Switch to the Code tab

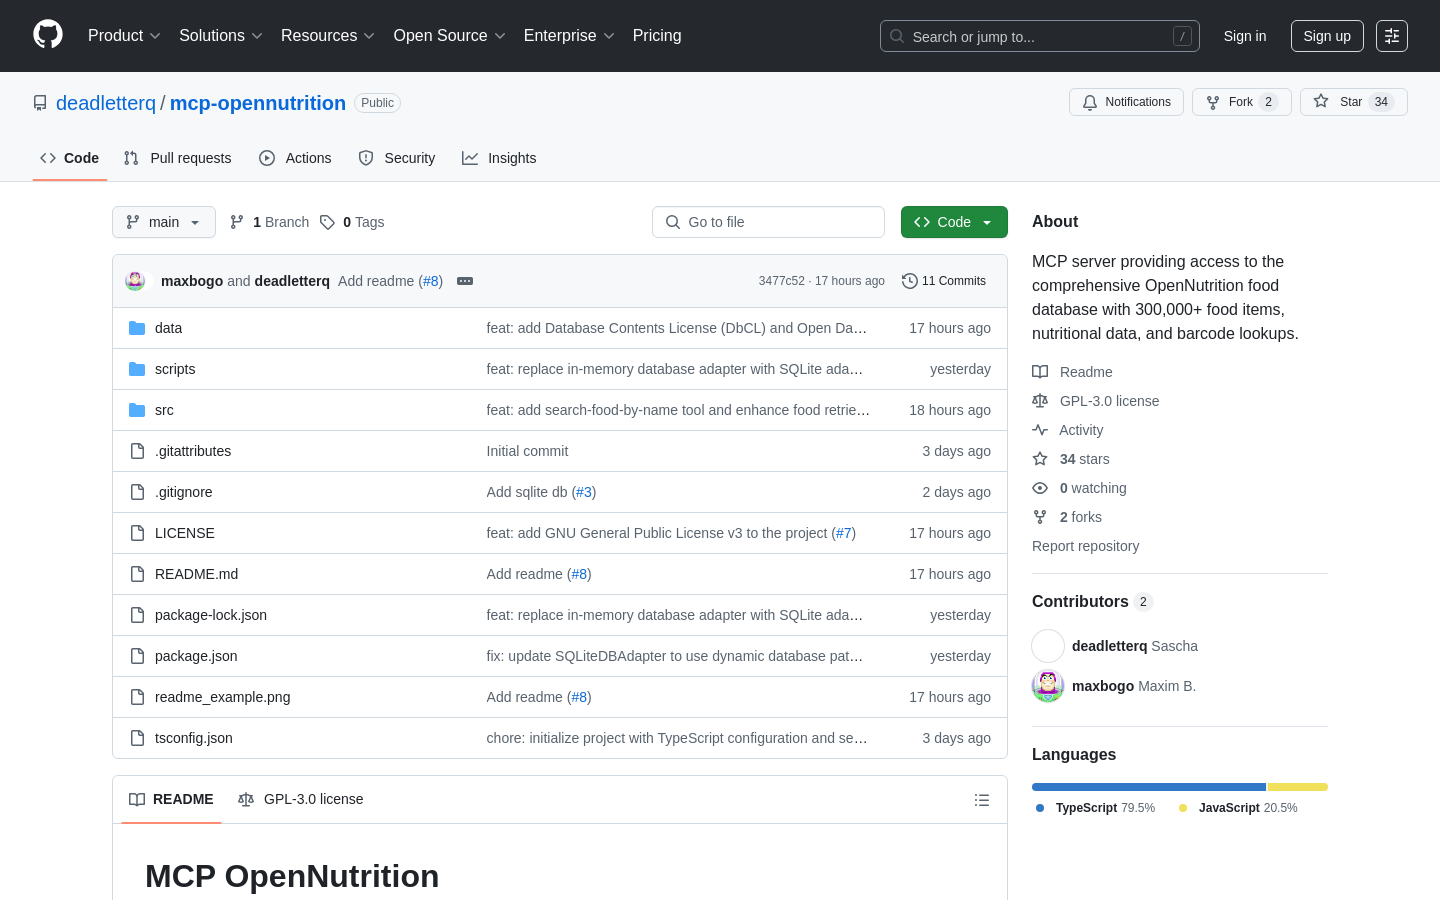70,158
